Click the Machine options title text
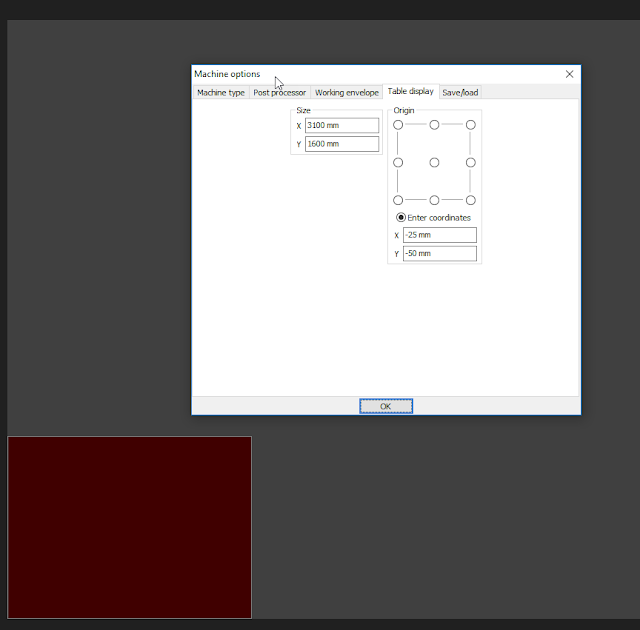 [x=227, y=74]
